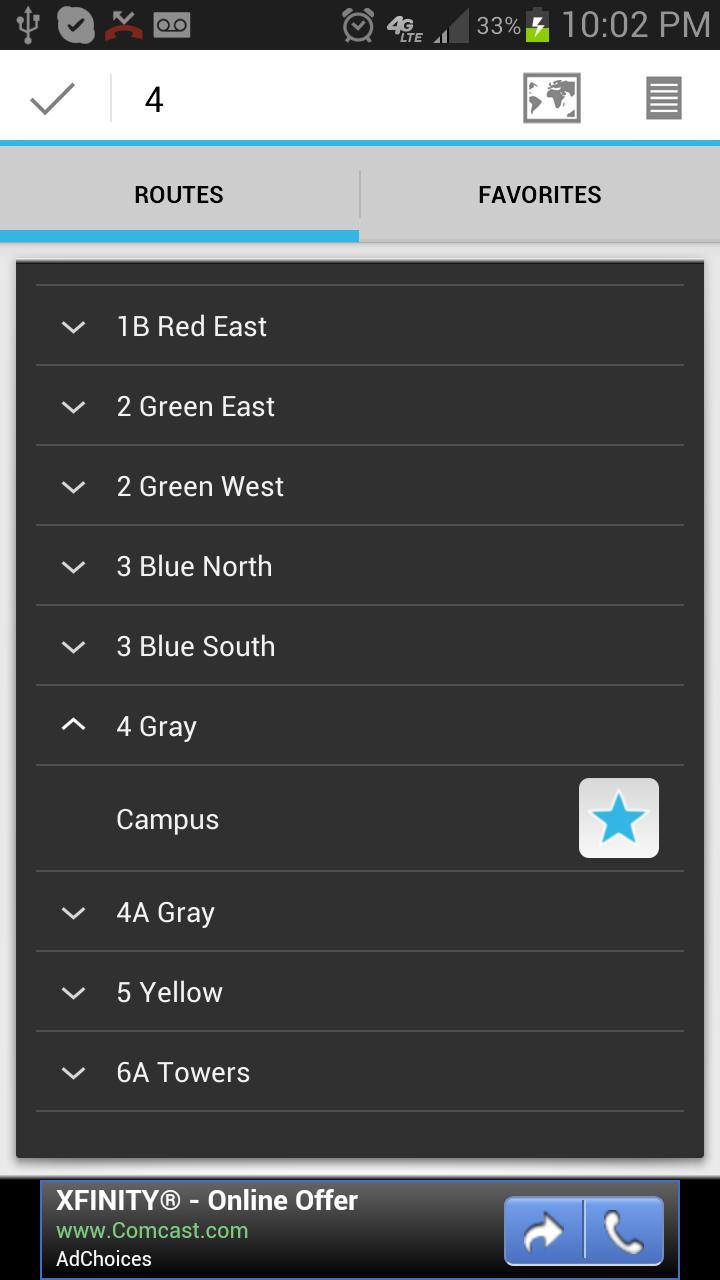The height and width of the screenshot is (1280, 720).
Task: Tap the alarm clock status icon
Action: click(358, 25)
